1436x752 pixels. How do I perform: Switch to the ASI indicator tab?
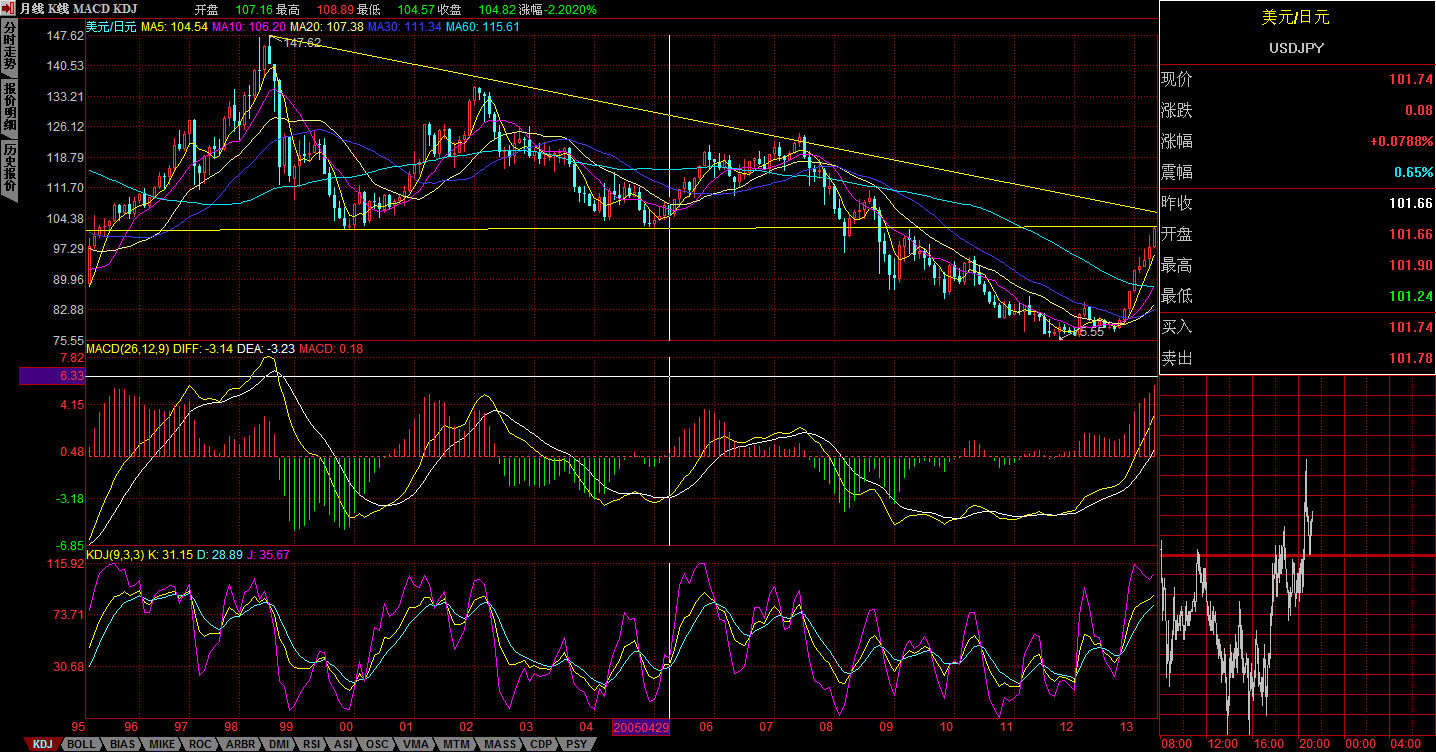click(x=344, y=744)
